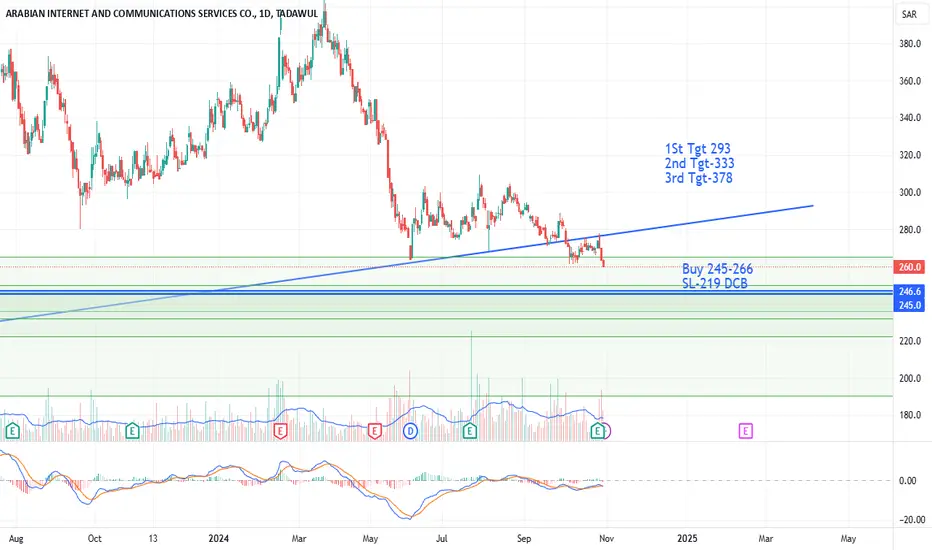Select the chart title Arabian Internet and Communications Services
Image resolution: width=932 pixels, height=550 pixels.
162,13
